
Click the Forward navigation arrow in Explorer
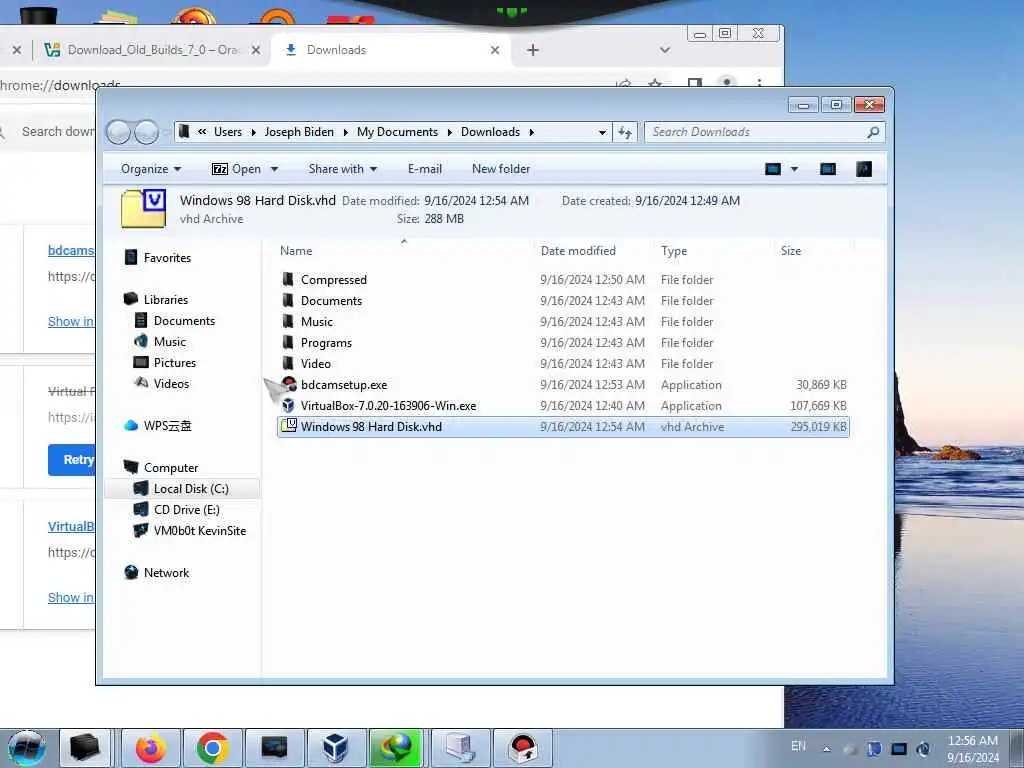[146, 132]
